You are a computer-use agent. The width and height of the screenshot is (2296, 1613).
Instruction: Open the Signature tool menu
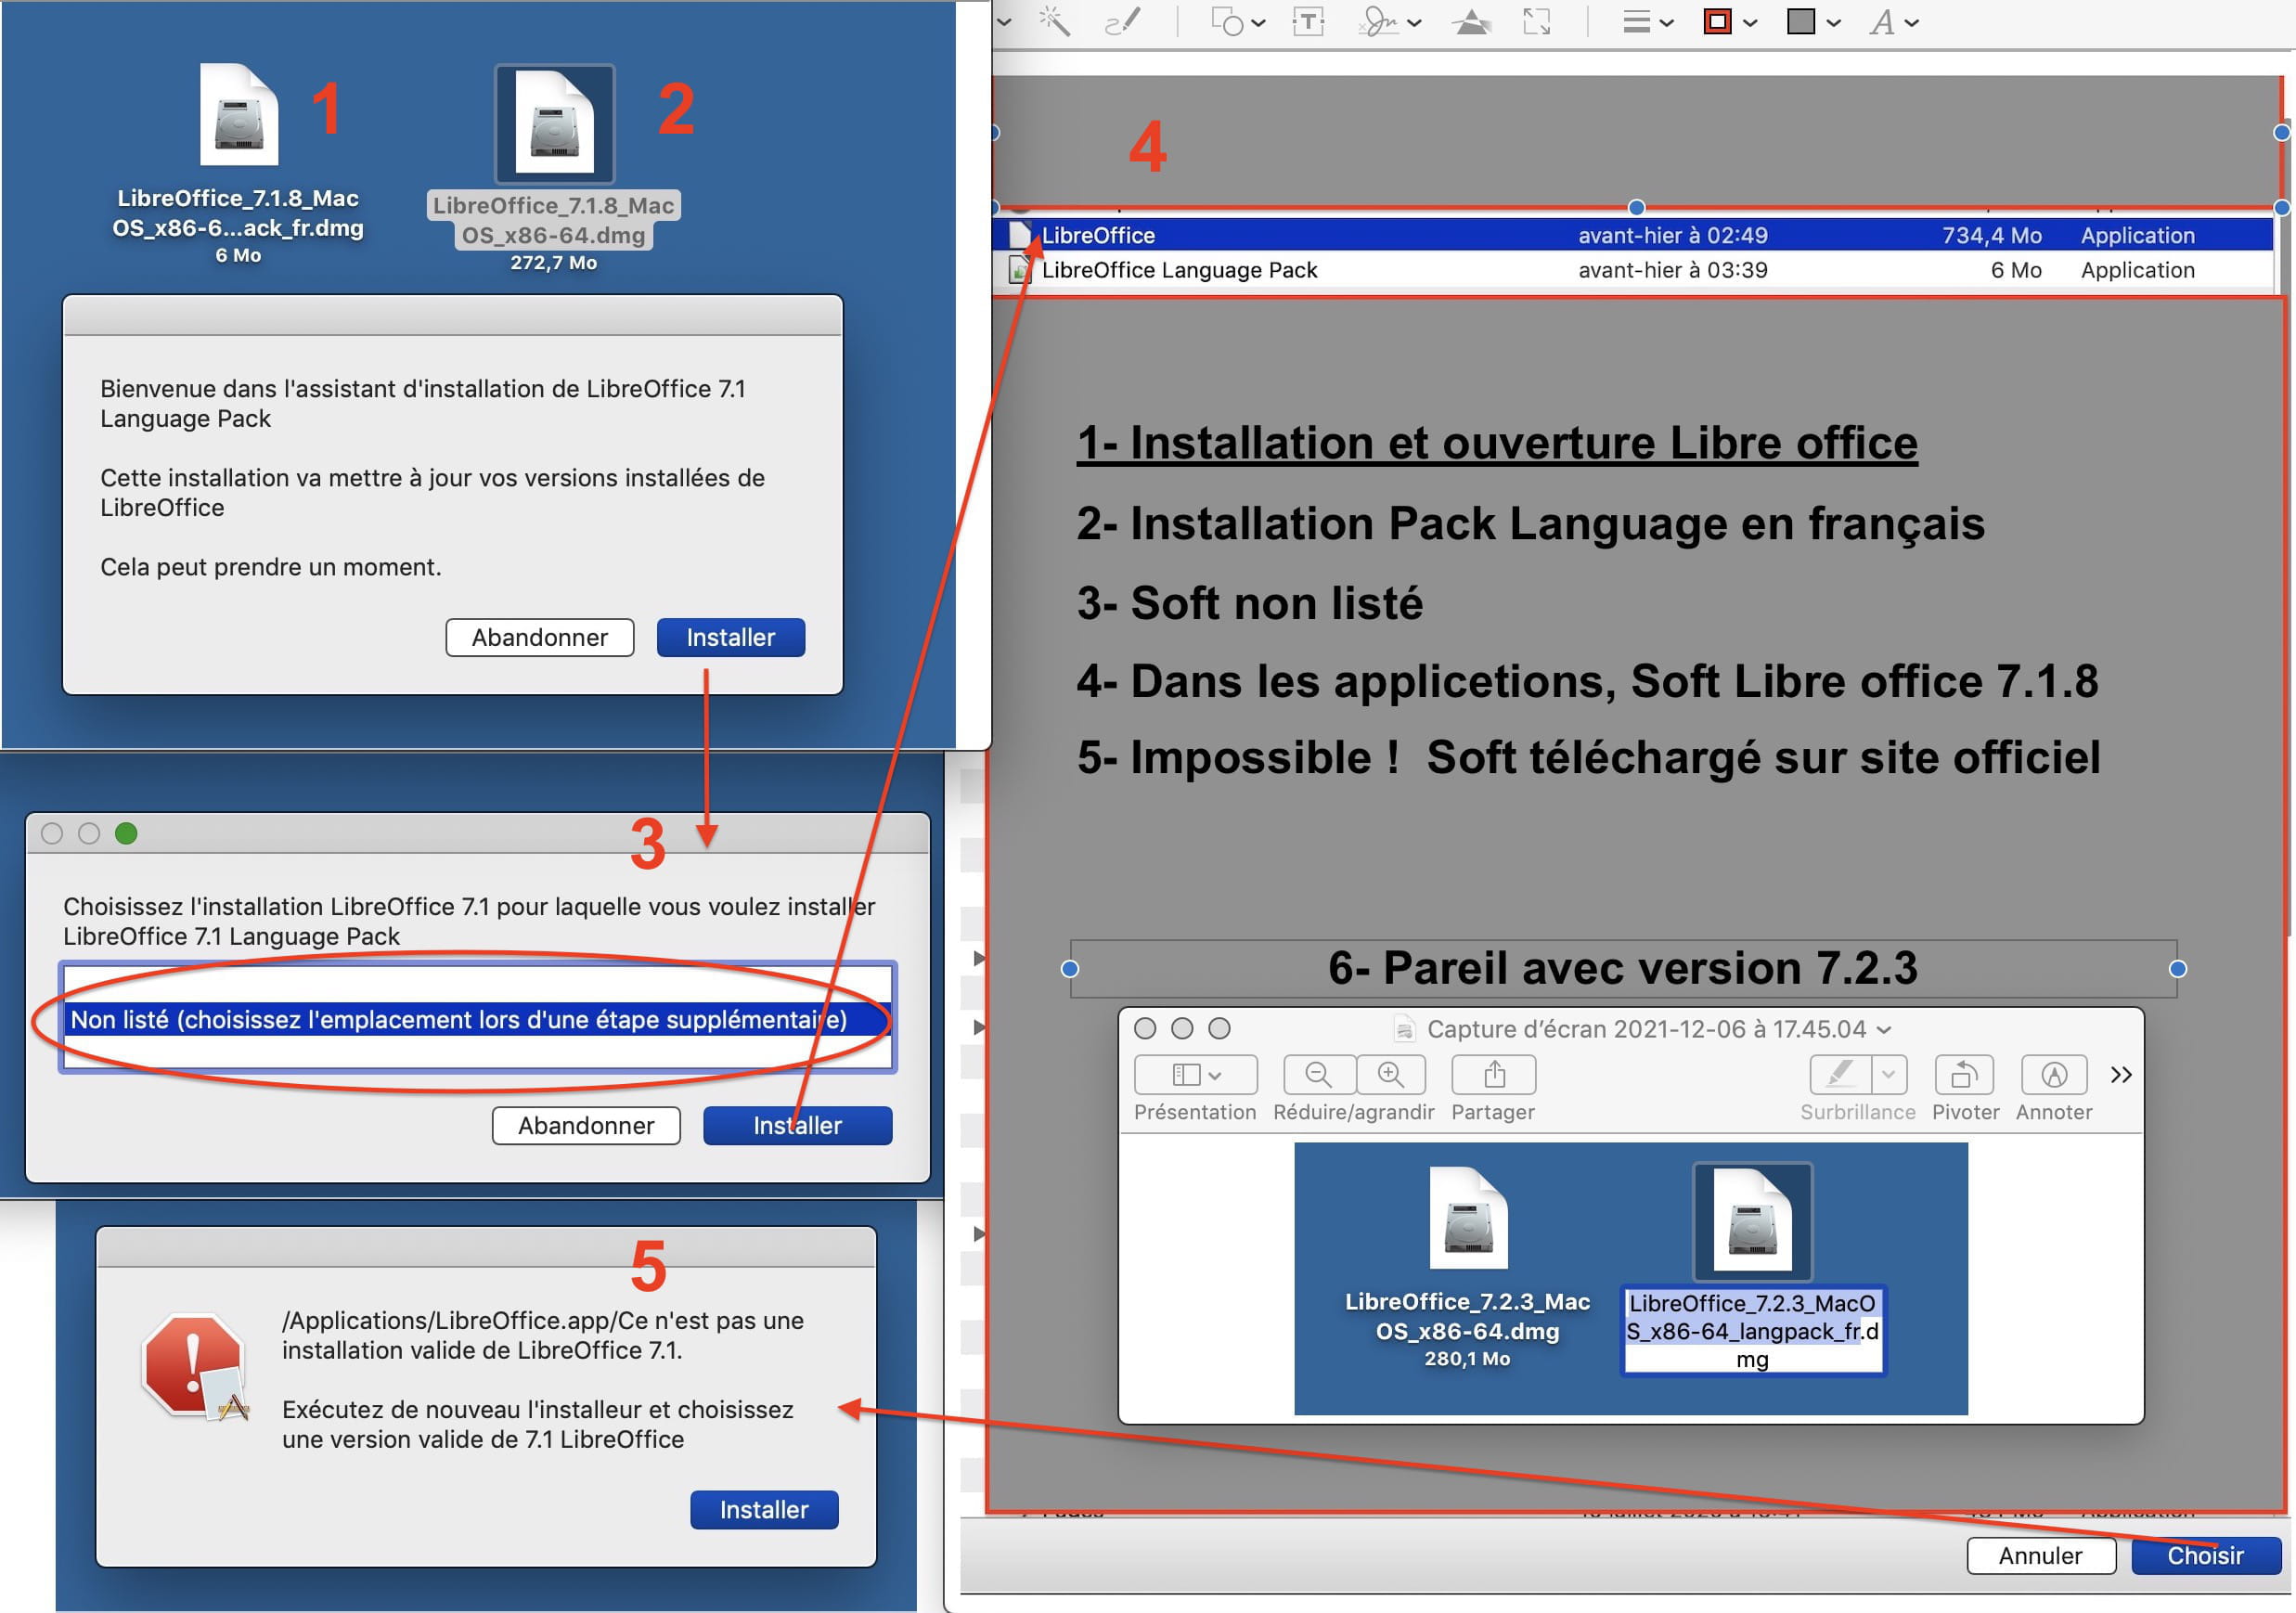1390,21
